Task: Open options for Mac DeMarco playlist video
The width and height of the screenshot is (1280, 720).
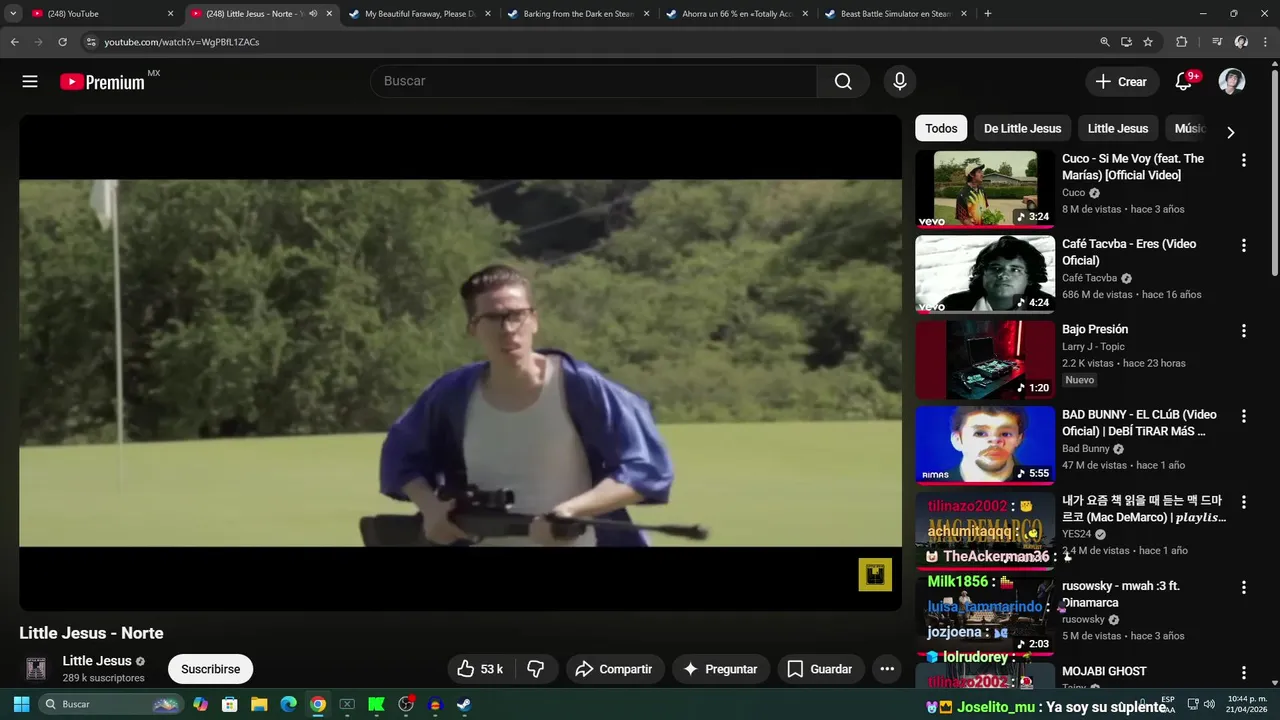Action: click(1243, 502)
